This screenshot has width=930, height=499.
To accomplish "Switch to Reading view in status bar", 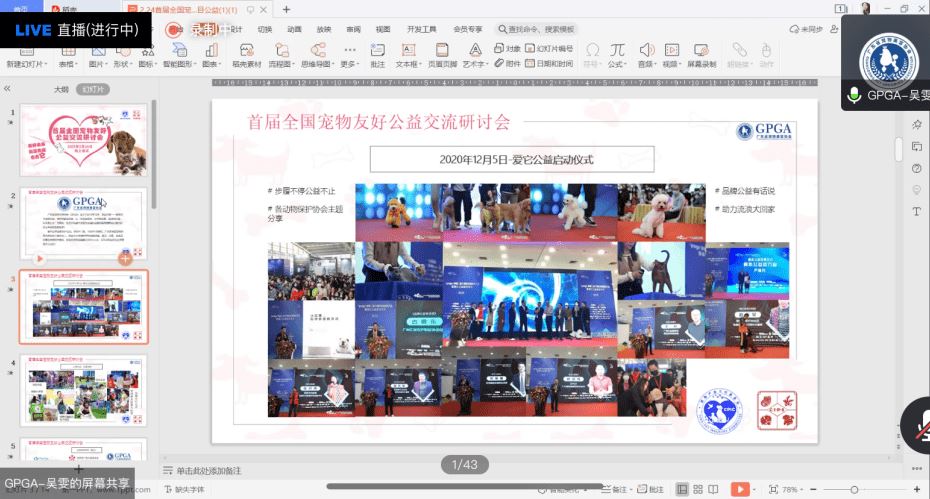I will [714, 489].
